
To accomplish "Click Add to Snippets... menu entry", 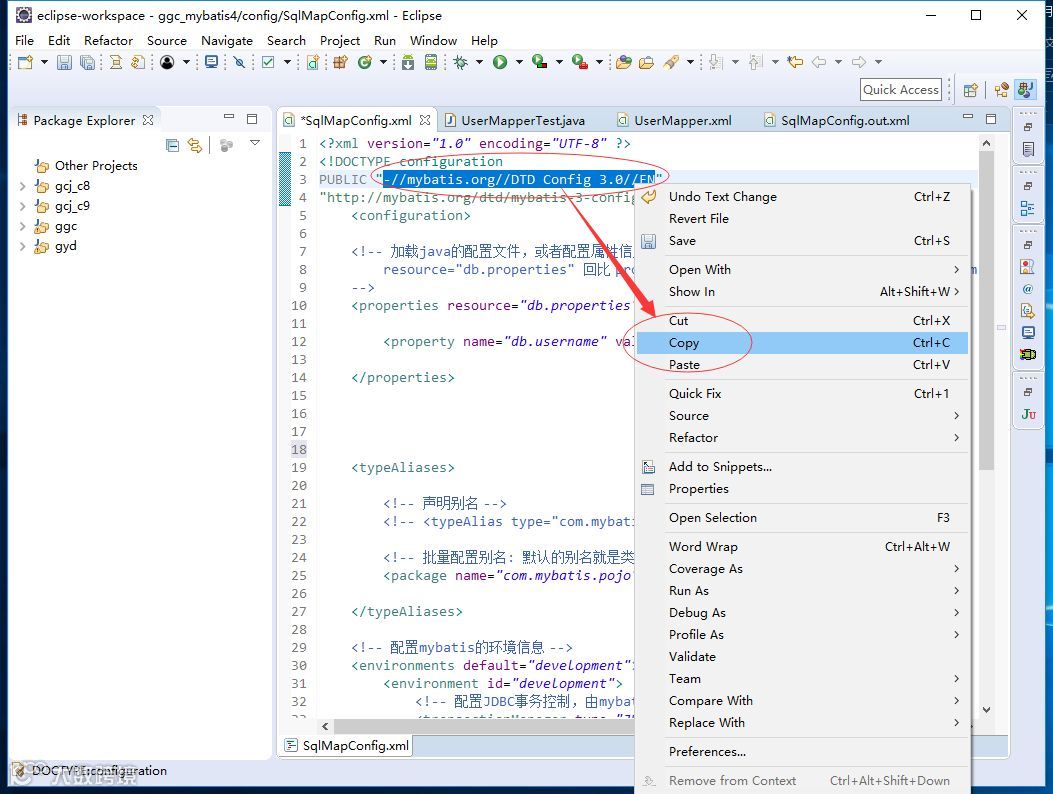I will [802, 466].
